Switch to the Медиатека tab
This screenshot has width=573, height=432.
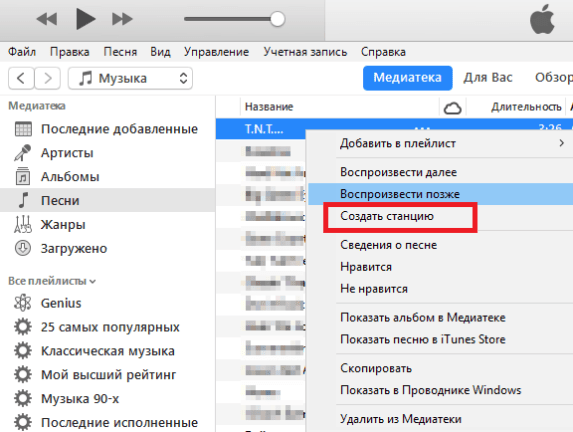pos(407,78)
